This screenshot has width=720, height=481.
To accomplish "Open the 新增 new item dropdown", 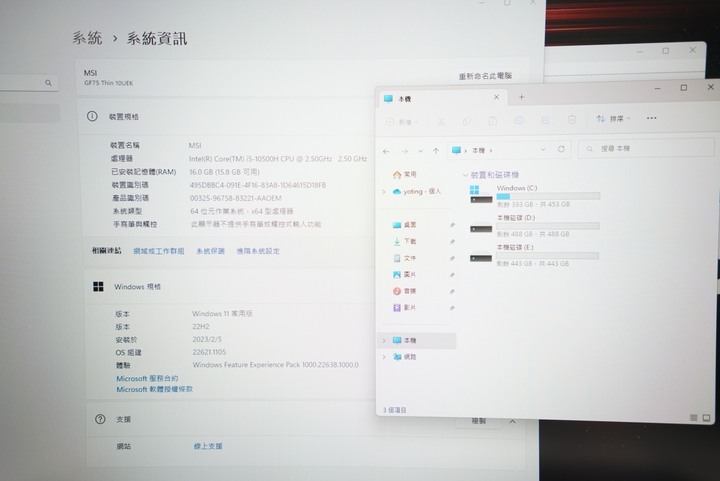I will [x=402, y=122].
